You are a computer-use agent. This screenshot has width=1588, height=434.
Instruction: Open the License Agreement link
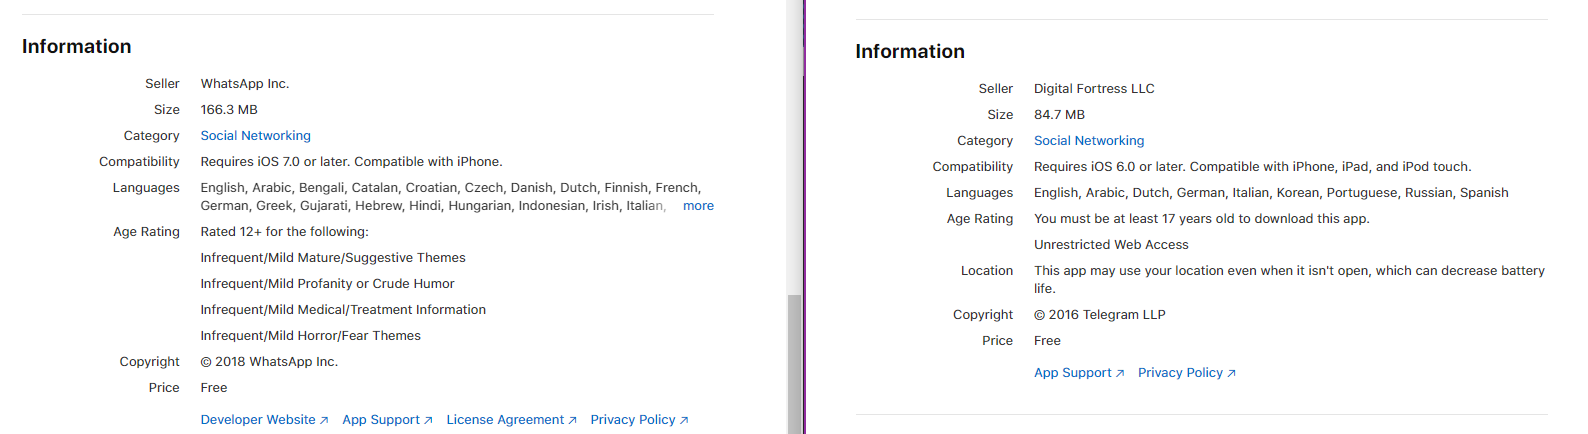pyautogui.click(x=505, y=420)
